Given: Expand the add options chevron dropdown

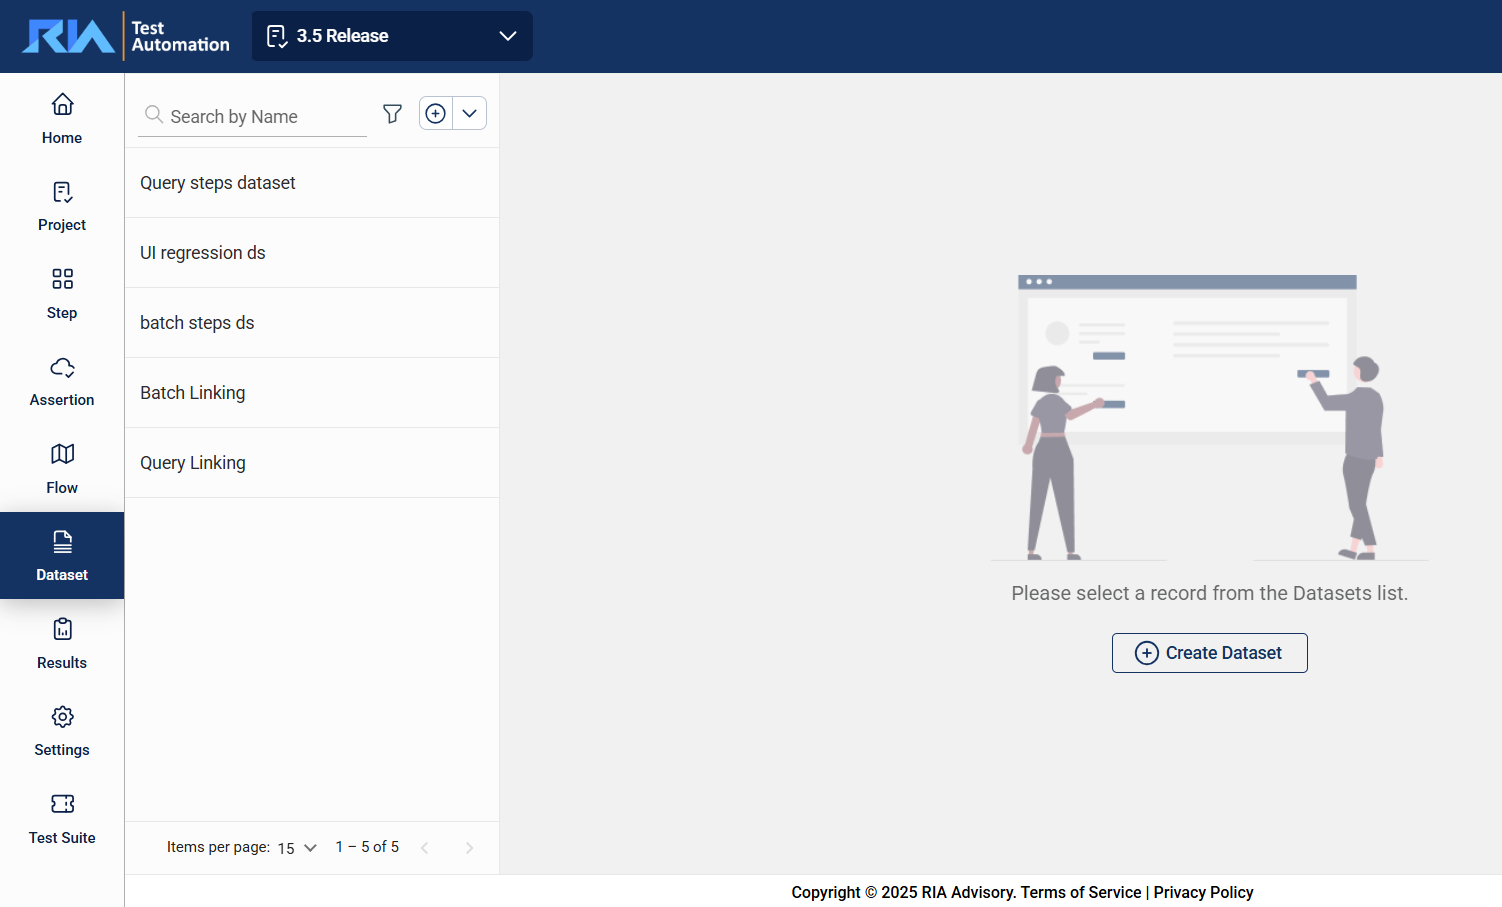Looking at the screenshot, I should point(470,114).
